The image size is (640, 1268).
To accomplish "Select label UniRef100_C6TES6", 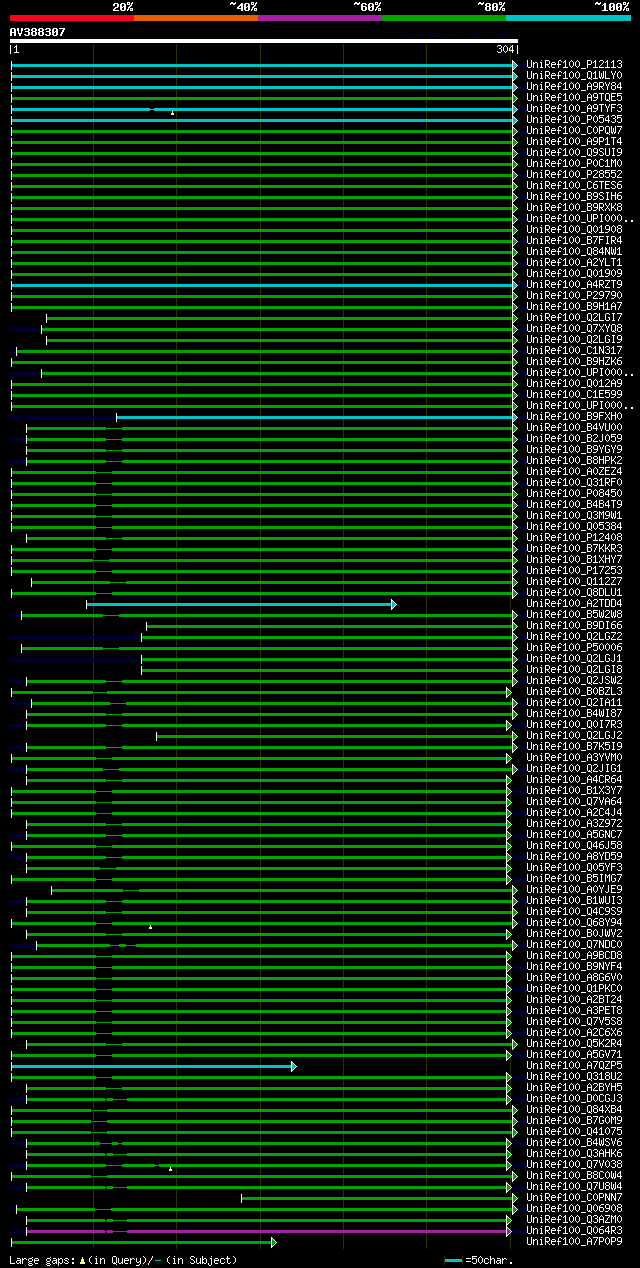I will coord(574,185).
